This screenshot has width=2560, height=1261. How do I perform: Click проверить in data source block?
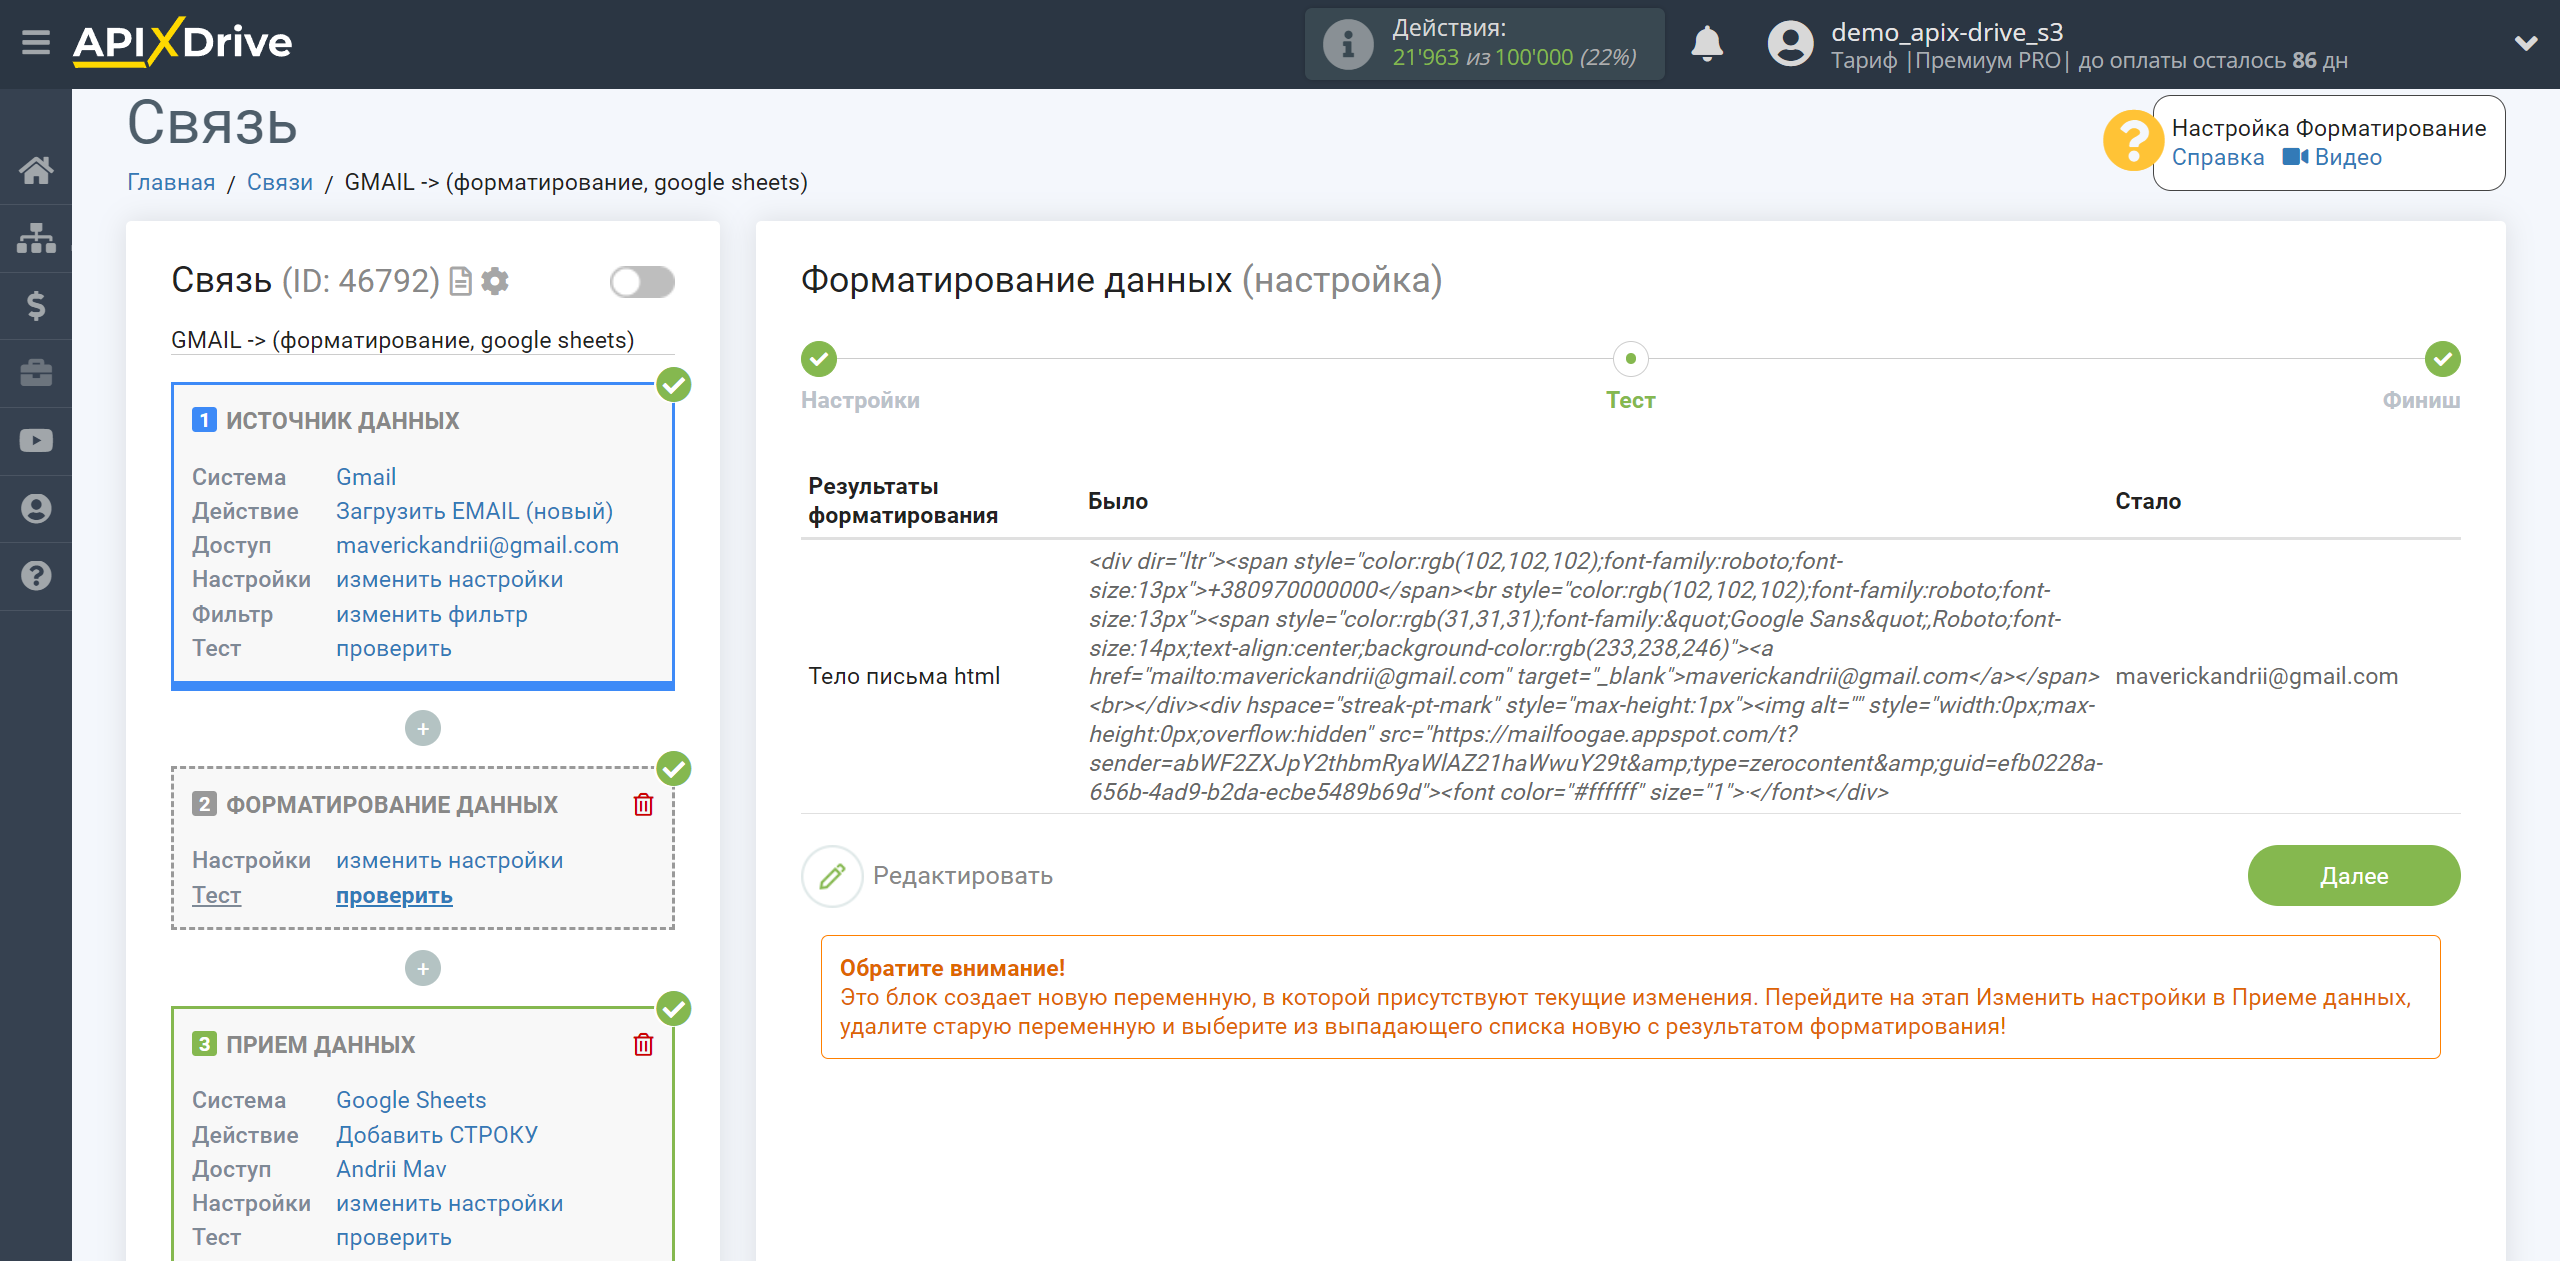(x=393, y=648)
